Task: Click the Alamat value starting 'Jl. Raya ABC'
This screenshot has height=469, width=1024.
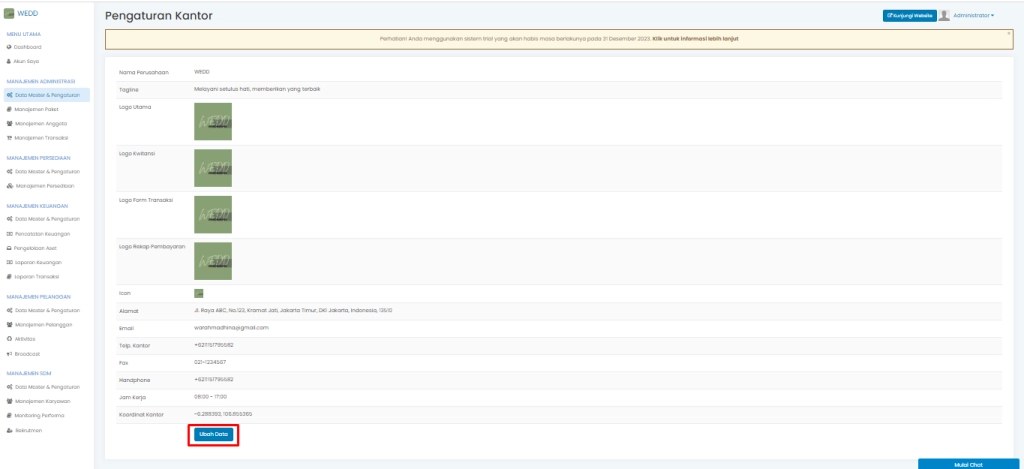Action: coord(293,310)
